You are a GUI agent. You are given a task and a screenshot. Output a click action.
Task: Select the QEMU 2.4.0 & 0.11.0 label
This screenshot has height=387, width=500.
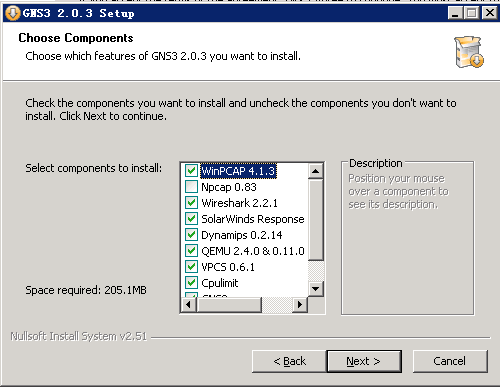[253, 251]
